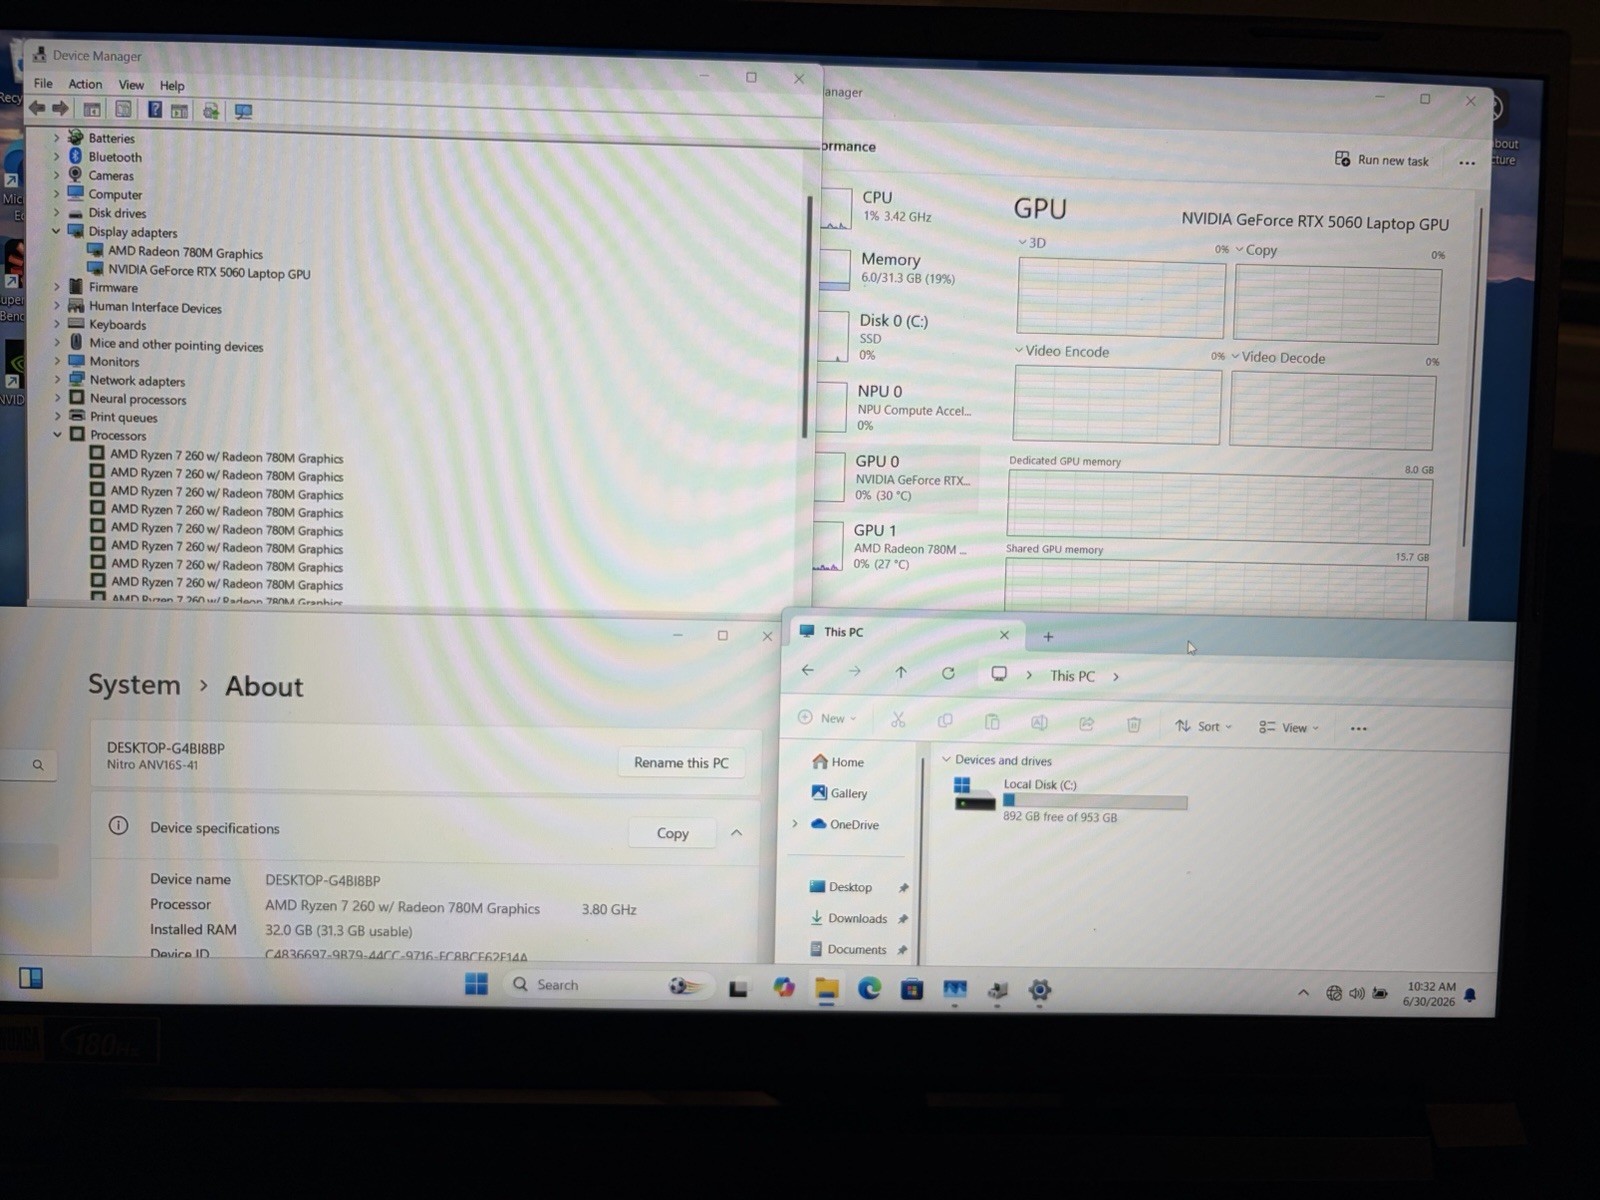
Task: Open File Explorer See more ellipsis
Action: 1358,728
